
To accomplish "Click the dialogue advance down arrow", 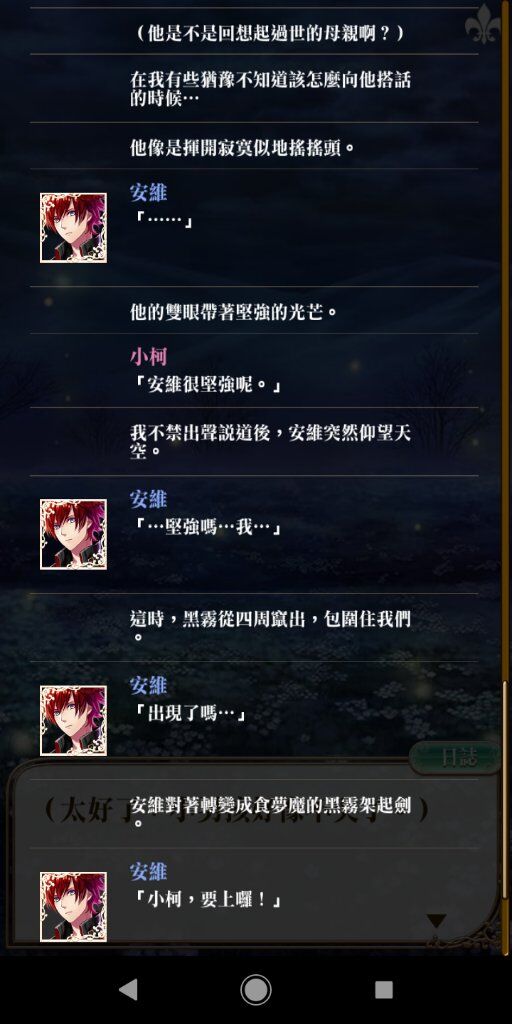I will (x=436, y=921).
